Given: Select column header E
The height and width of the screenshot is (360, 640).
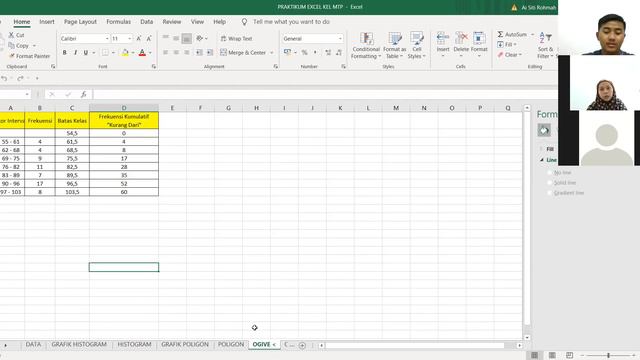Looking at the screenshot, I should [x=172, y=108].
